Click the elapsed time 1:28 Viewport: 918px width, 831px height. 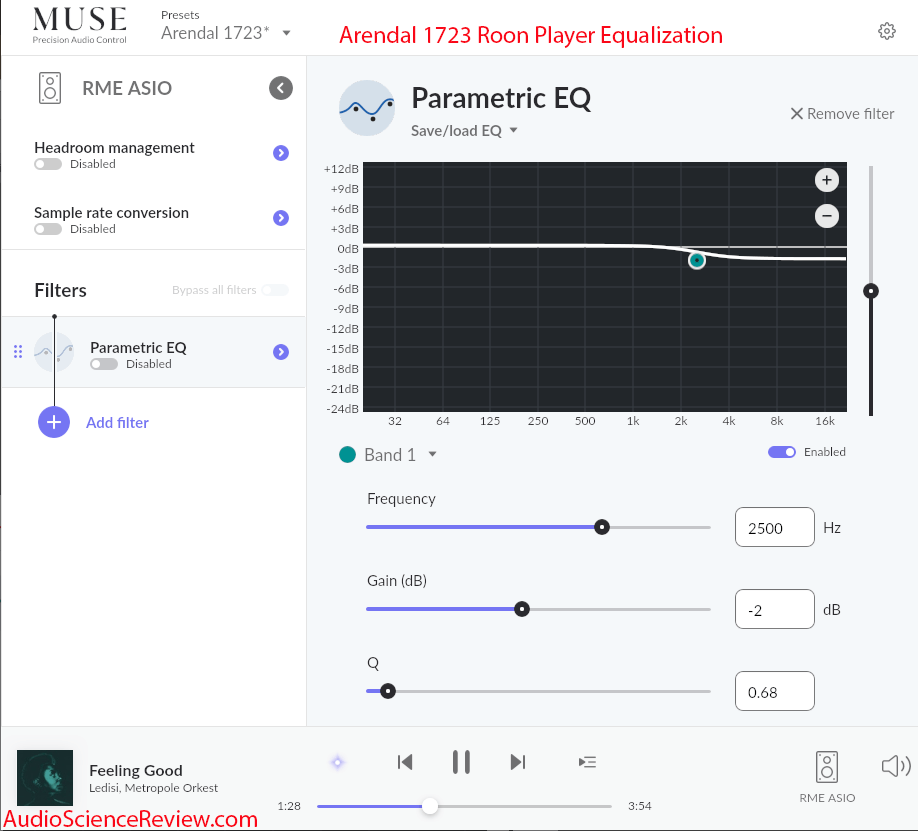click(x=289, y=806)
